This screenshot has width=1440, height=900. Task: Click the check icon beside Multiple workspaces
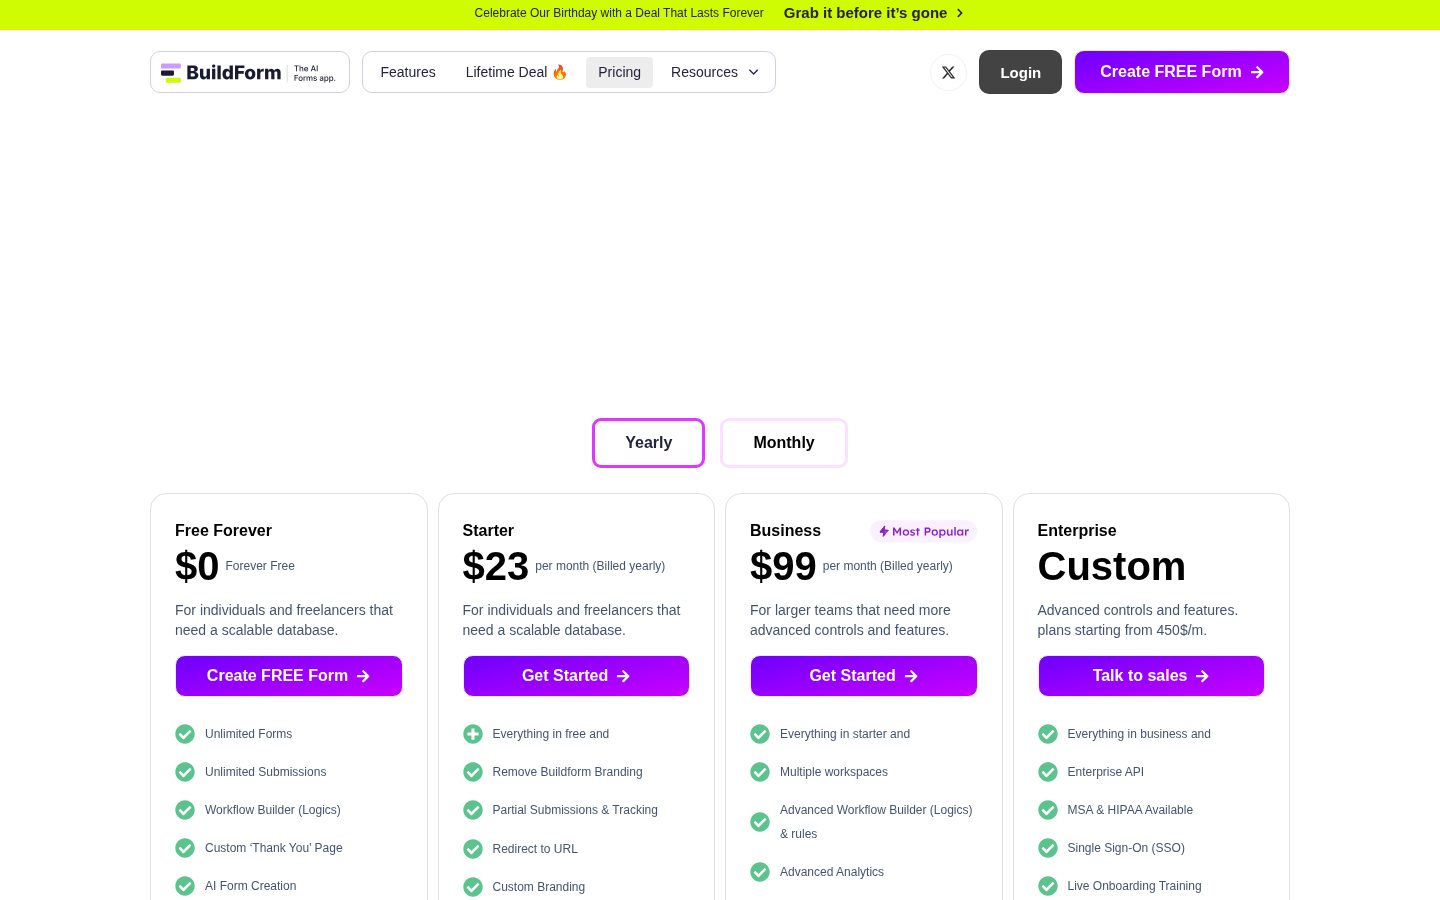tap(760, 772)
